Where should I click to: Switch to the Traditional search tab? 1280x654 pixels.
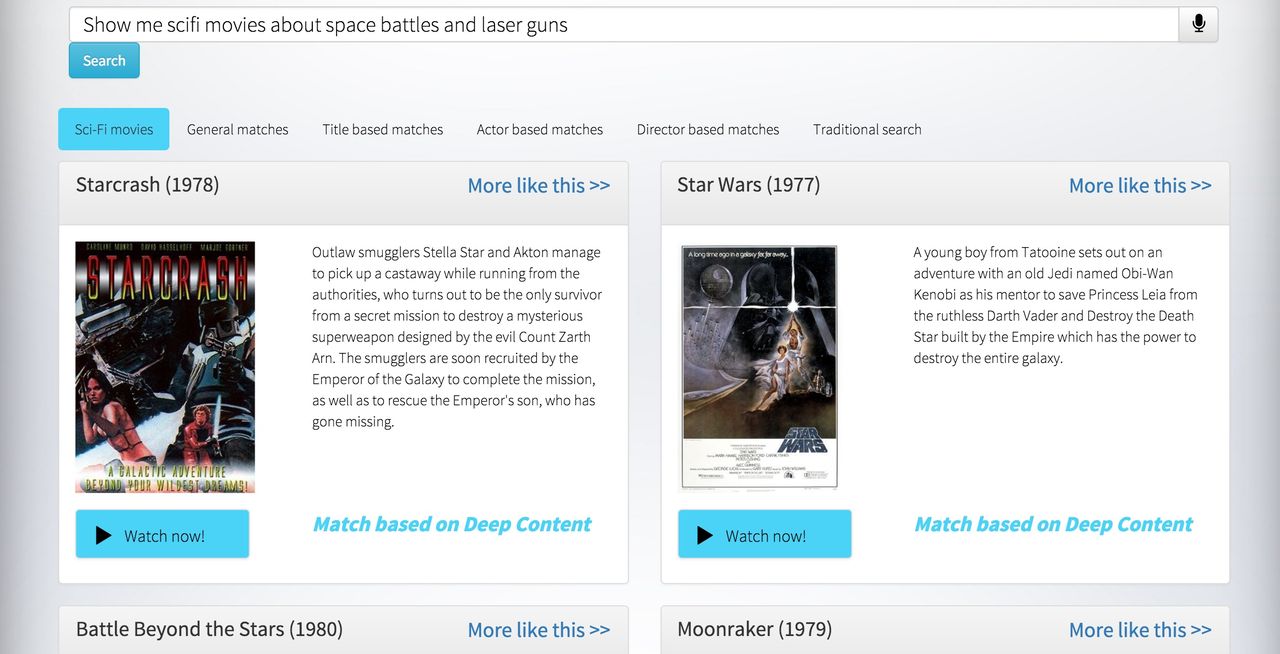coord(867,129)
